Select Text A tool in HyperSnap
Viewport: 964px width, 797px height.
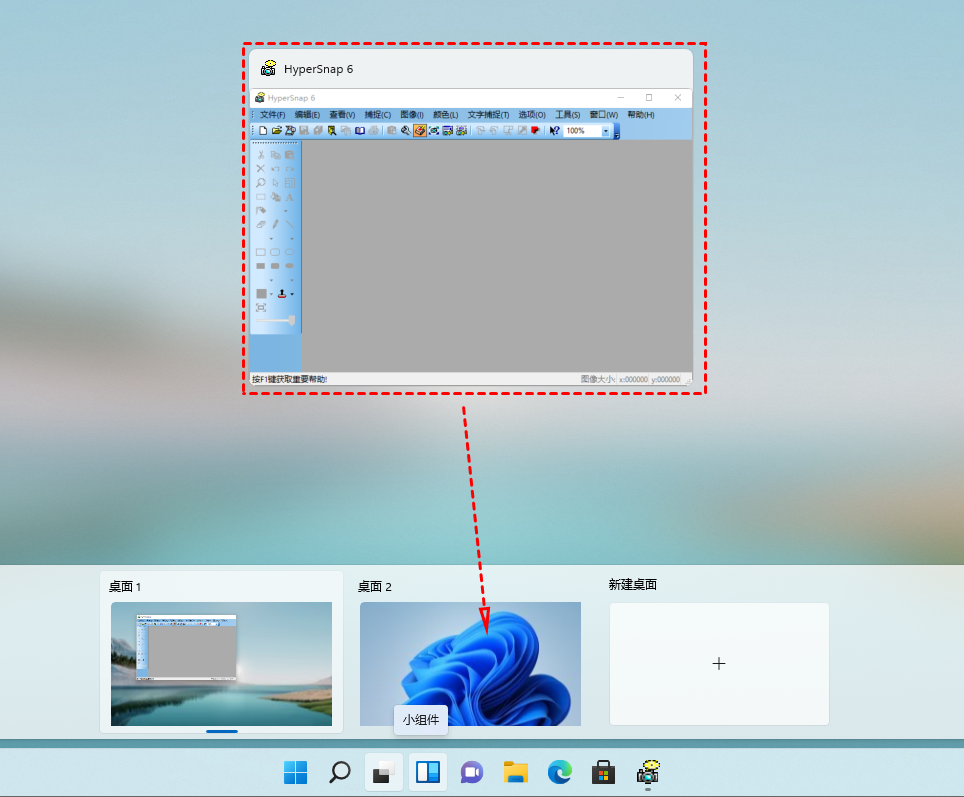pos(290,197)
